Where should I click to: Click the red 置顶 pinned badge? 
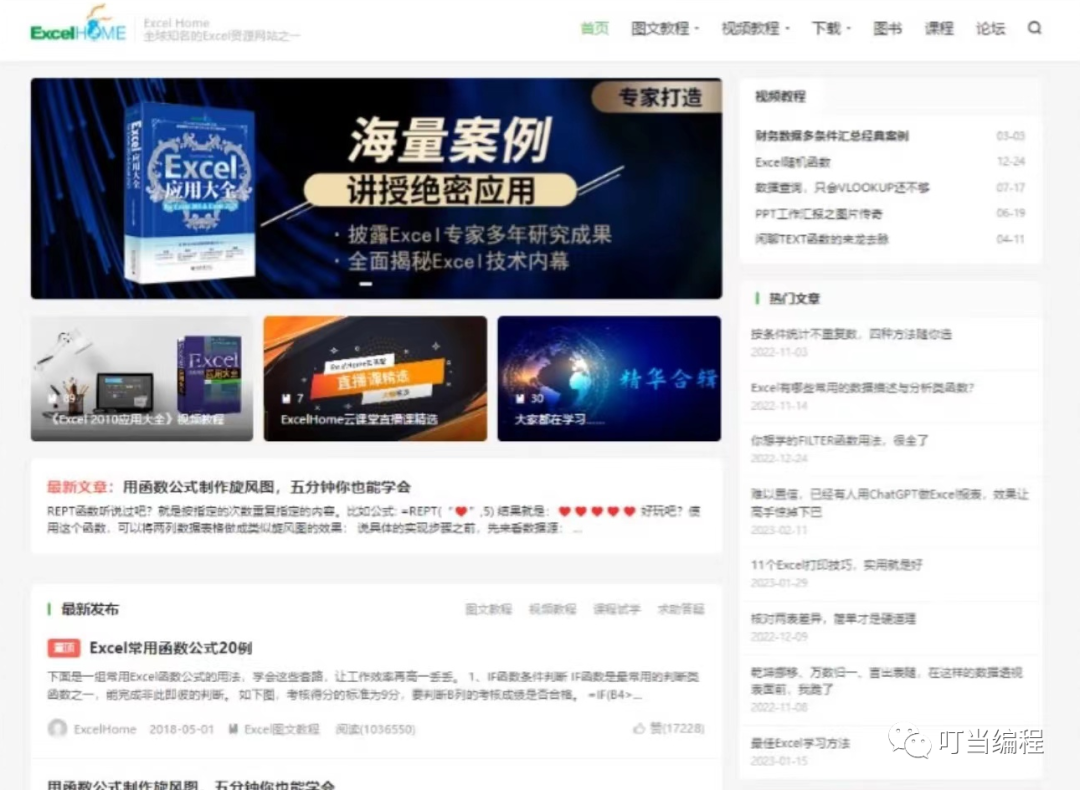click(x=63, y=648)
